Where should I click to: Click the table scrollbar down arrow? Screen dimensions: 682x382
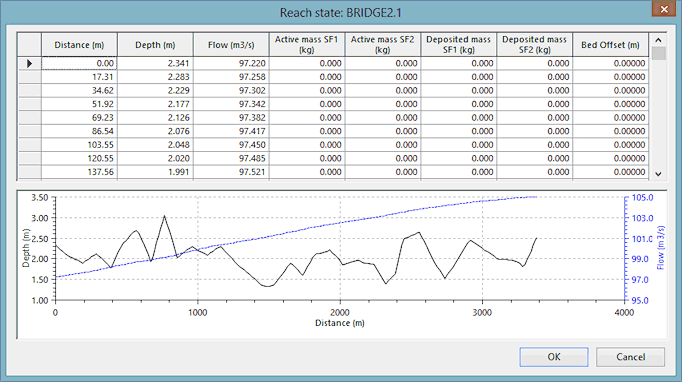pyautogui.click(x=659, y=174)
